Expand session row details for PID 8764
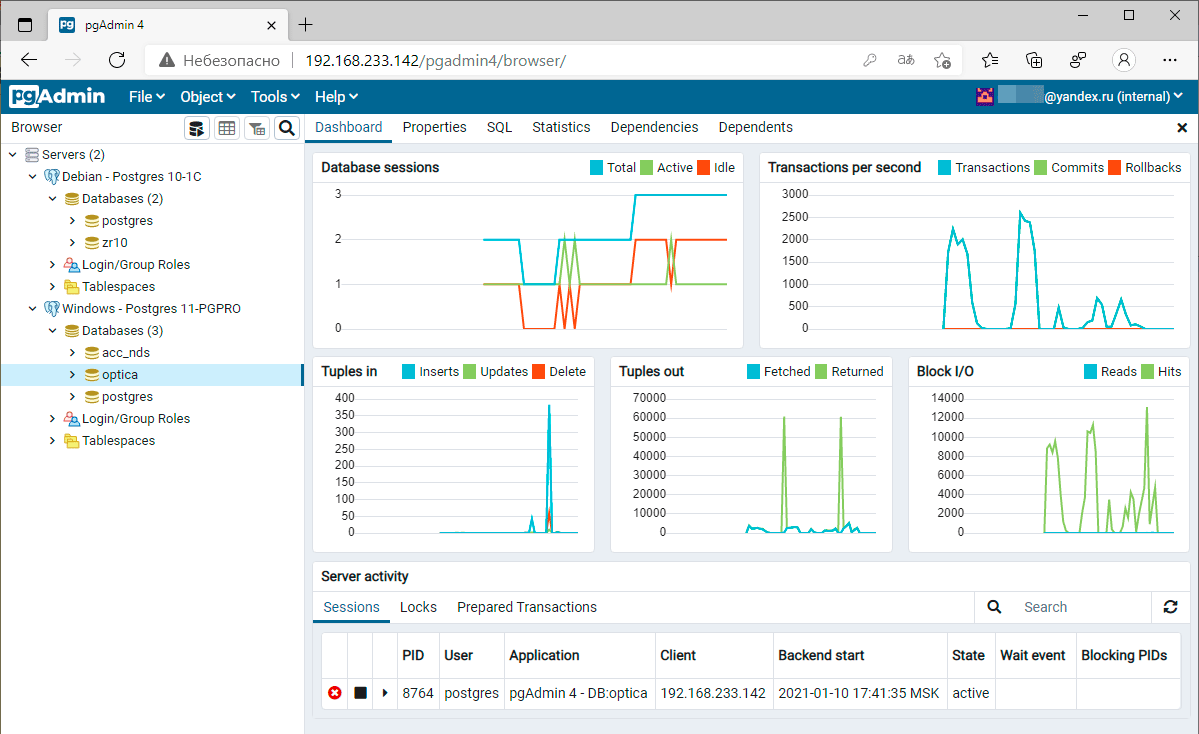Image resolution: width=1199 pixels, height=734 pixels. pyautogui.click(x=385, y=693)
